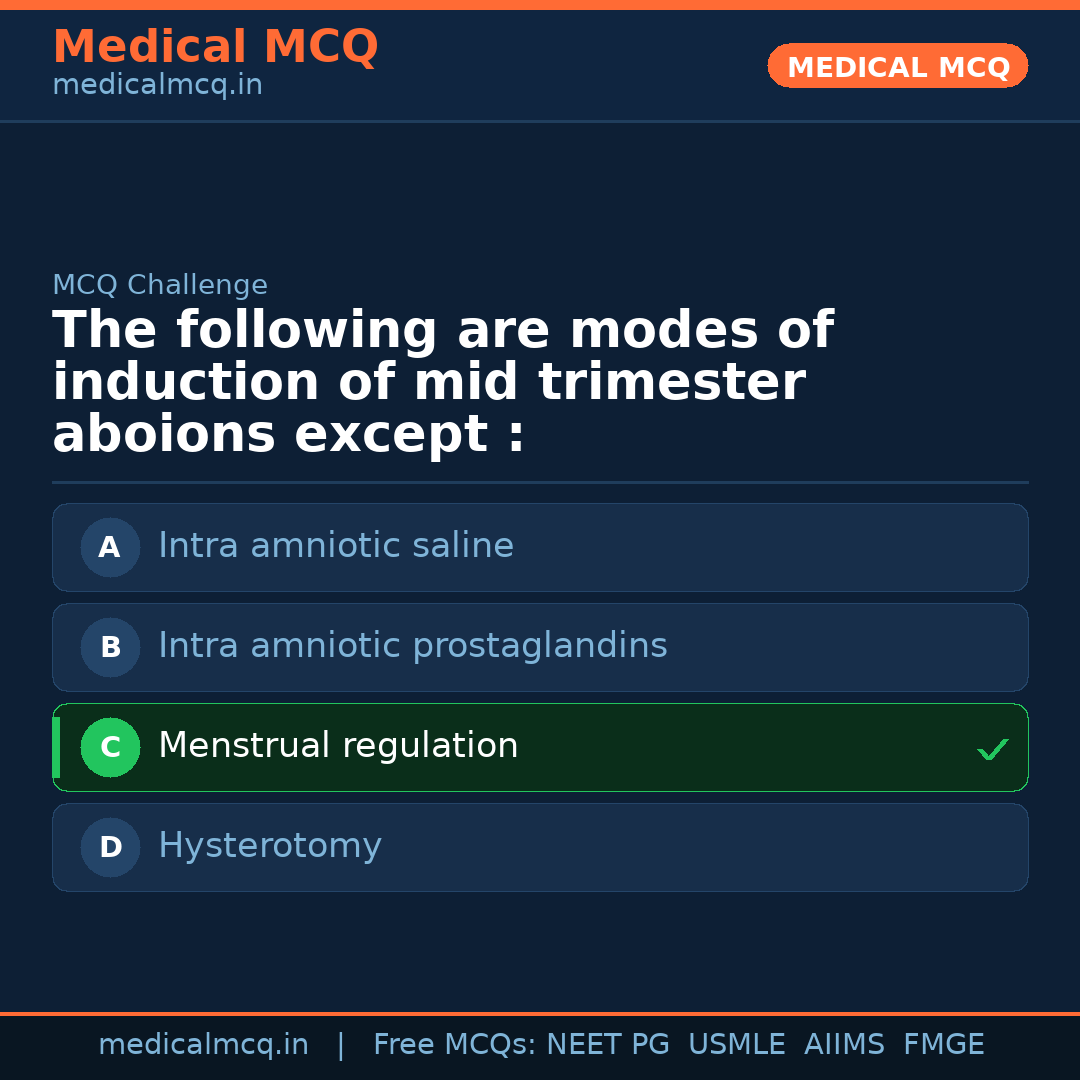Click the orange accent bar above the footer
Viewport: 1080px width, 1080px height.
tap(540, 1011)
